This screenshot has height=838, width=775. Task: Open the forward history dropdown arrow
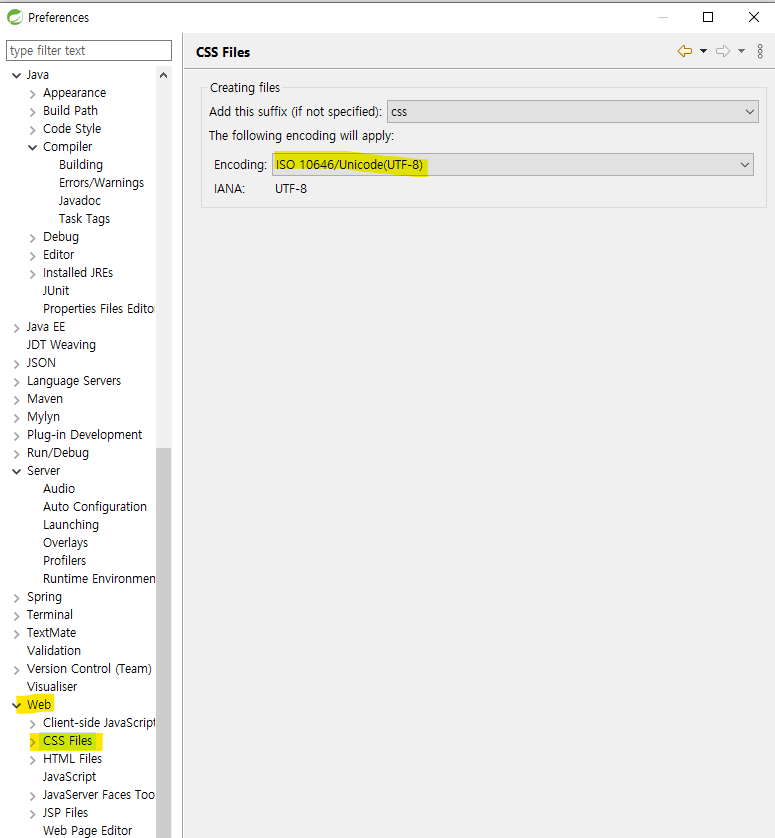pyautogui.click(x=741, y=51)
